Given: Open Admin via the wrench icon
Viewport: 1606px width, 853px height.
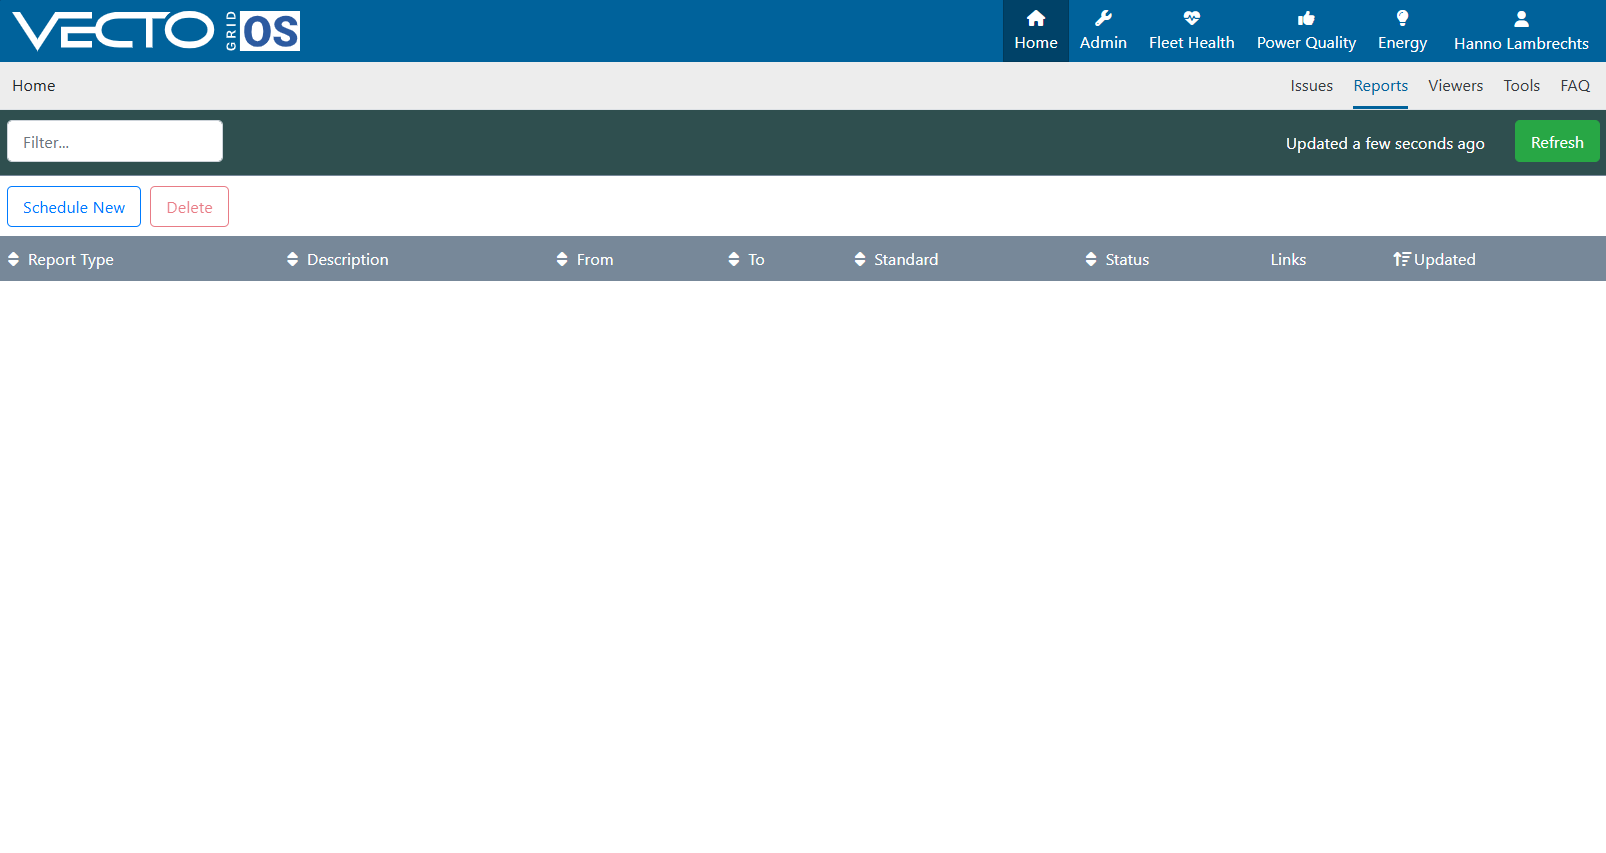Looking at the screenshot, I should coord(1103,18).
